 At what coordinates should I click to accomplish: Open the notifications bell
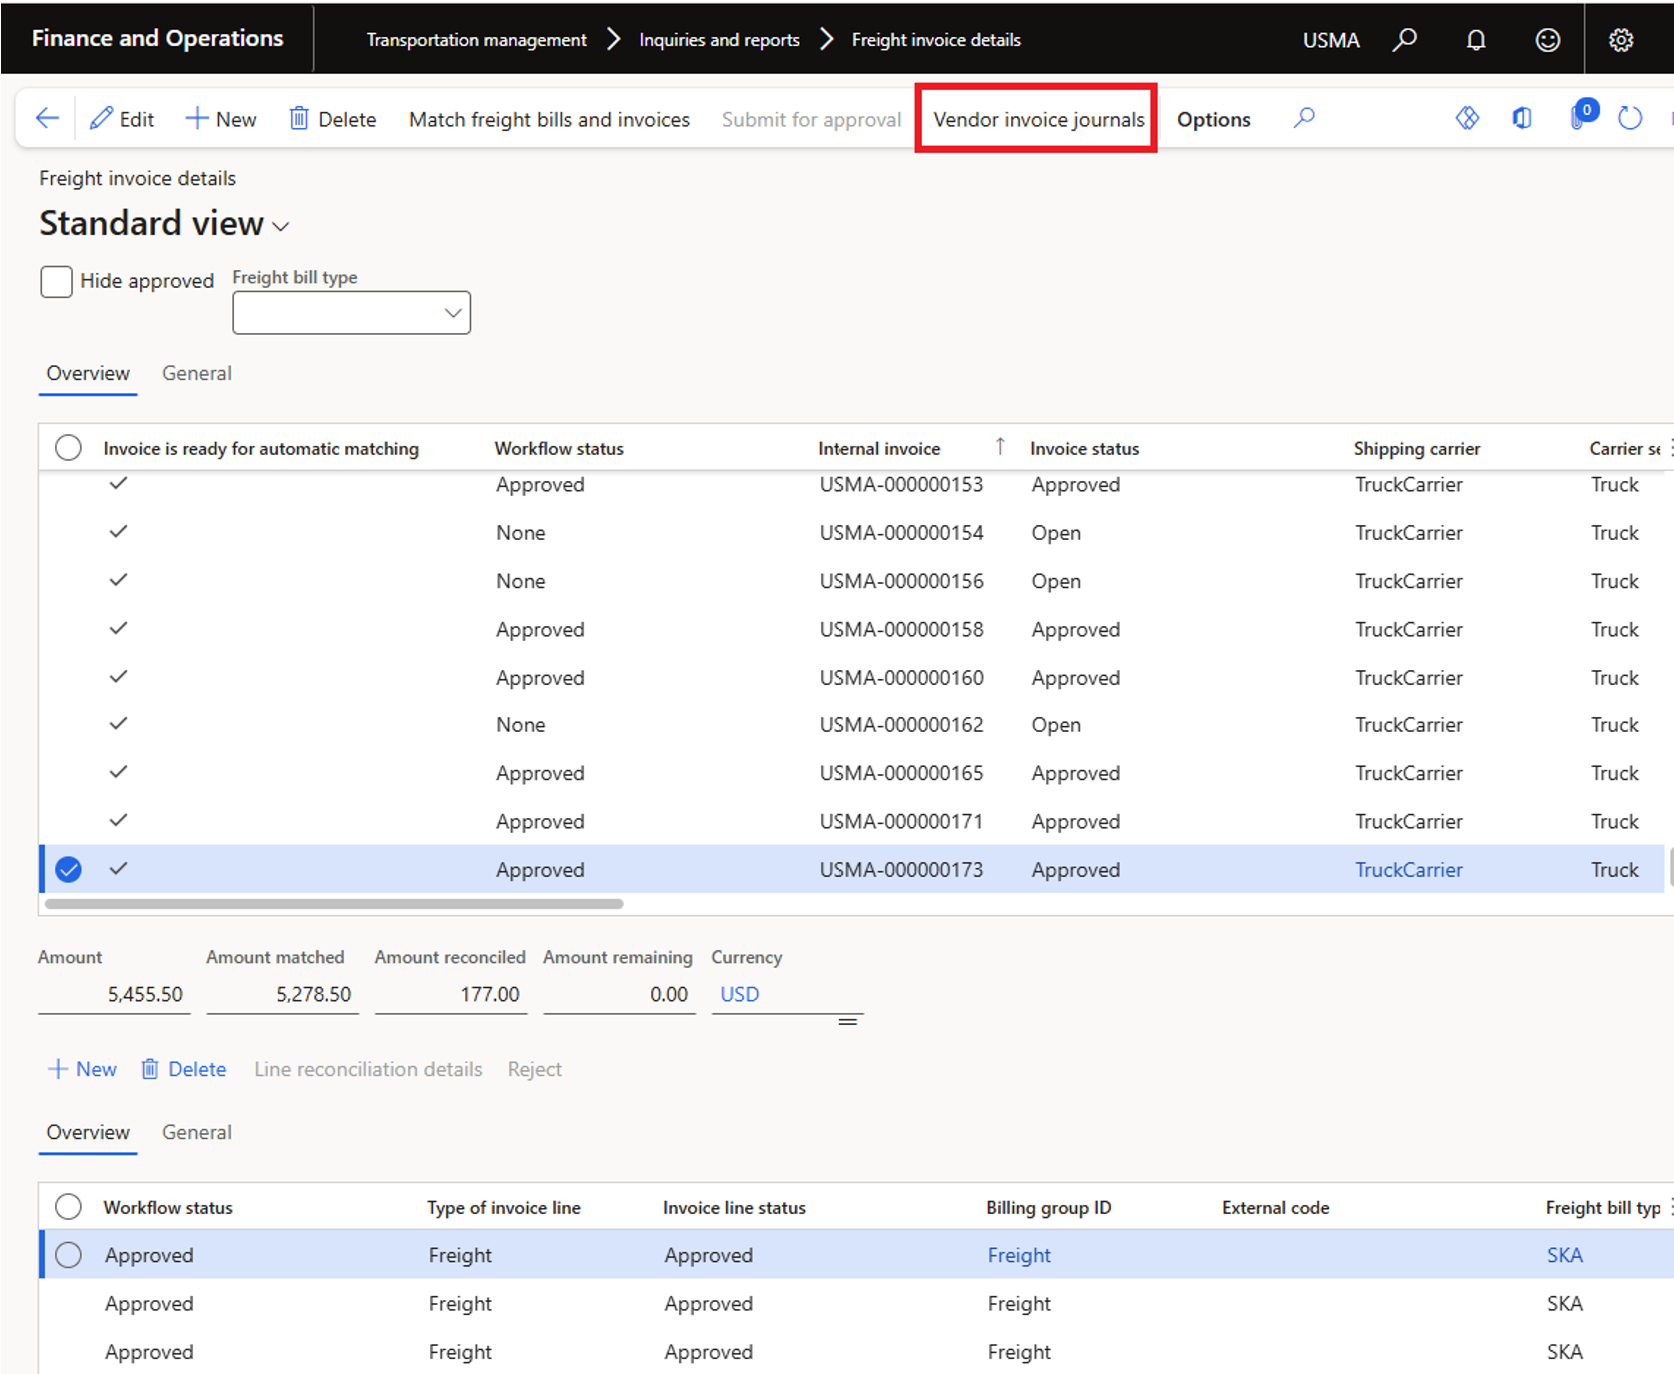(1476, 40)
